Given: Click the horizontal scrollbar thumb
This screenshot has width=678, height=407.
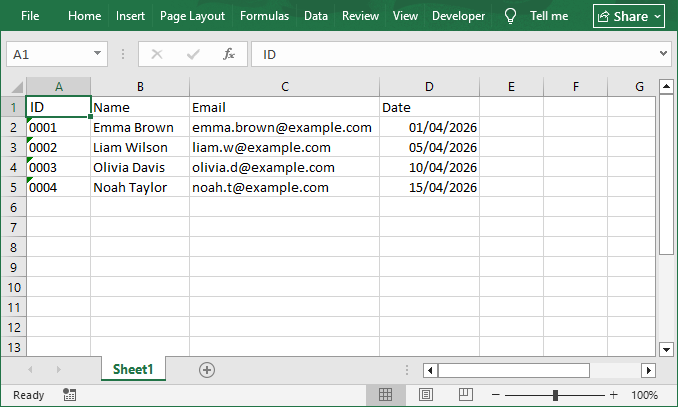Looking at the screenshot, I should coord(514,370).
